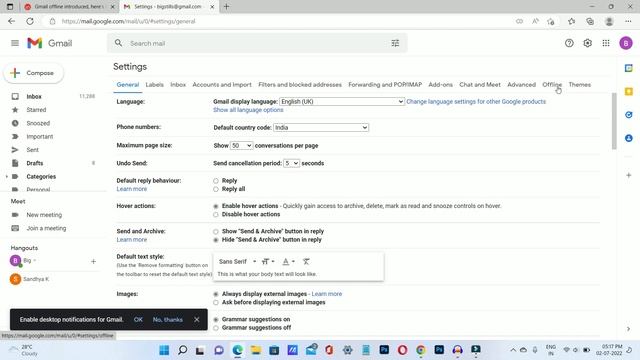Click OK on desktop notifications banner
Screen dimensions: 640x360
point(138,320)
